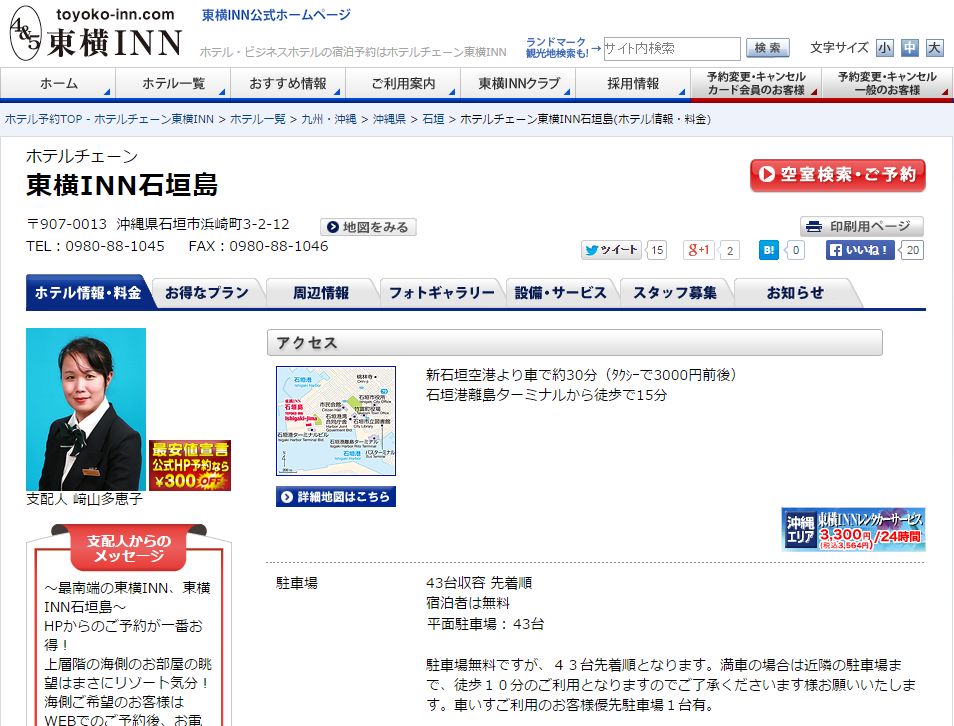Open the 沖縄エリア rental car banner
The image size is (954, 726).
[853, 529]
